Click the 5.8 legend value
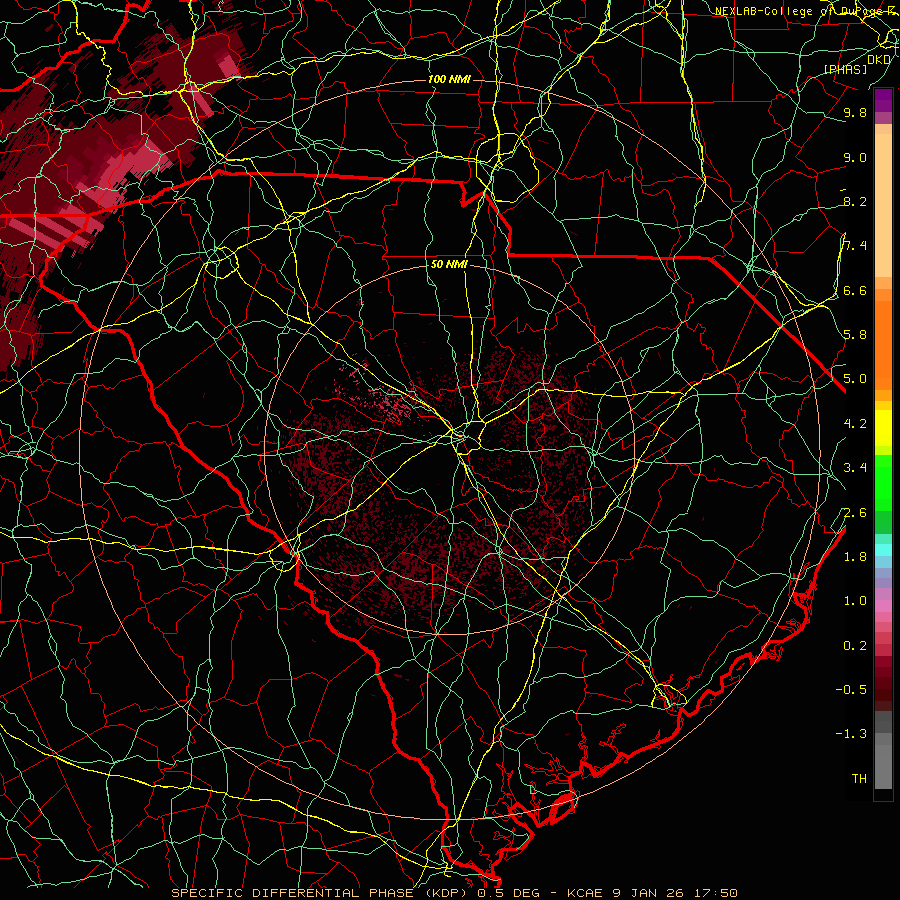Screen dimensions: 900x900 (855, 334)
